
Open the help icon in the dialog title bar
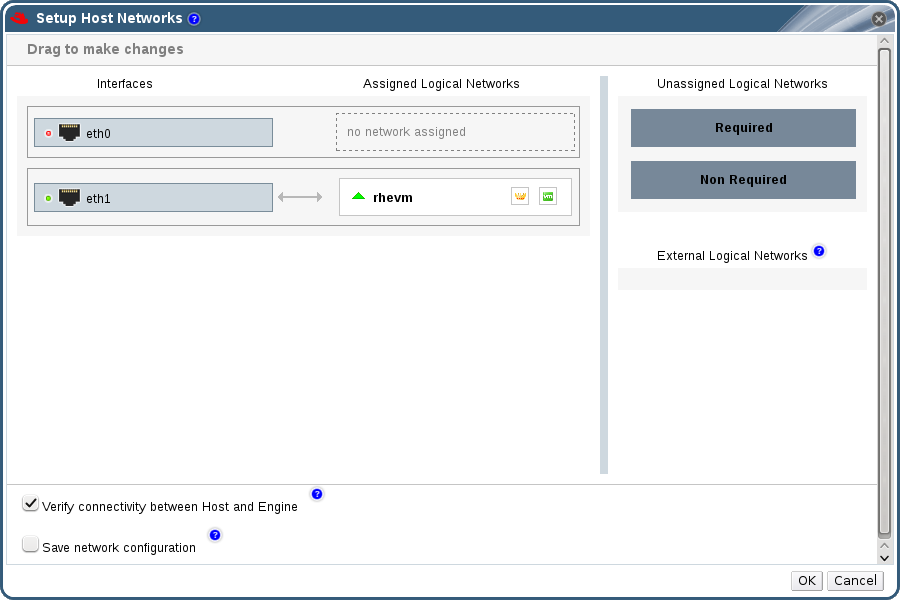pos(193,18)
